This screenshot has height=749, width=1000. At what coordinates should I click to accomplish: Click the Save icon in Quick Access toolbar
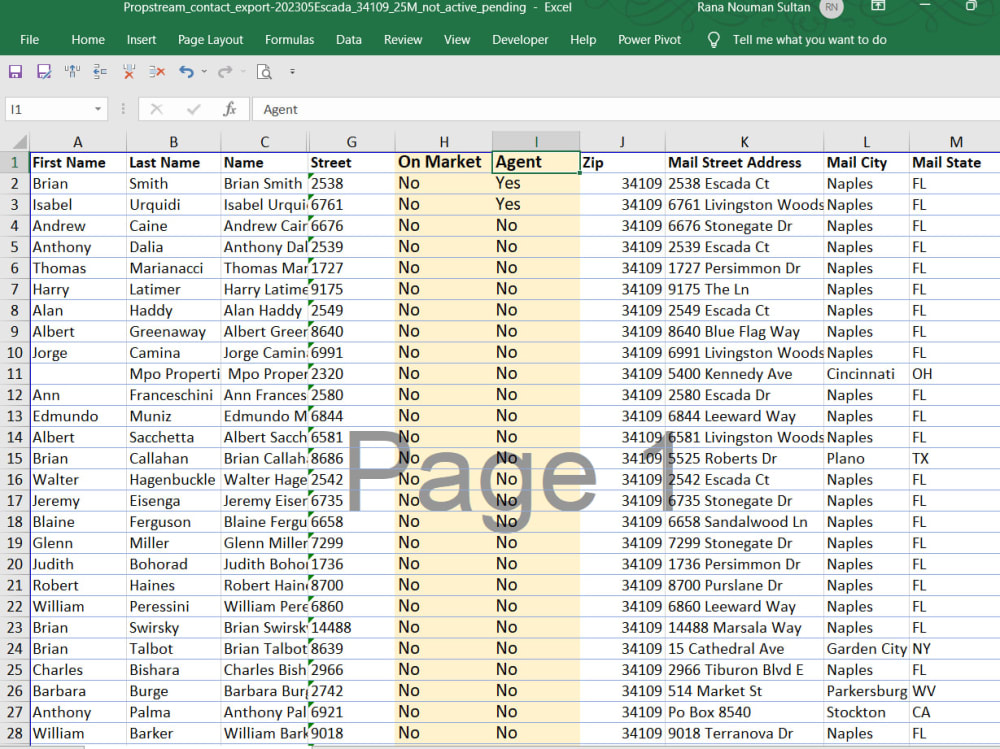pyautogui.click(x=15, y=71)
